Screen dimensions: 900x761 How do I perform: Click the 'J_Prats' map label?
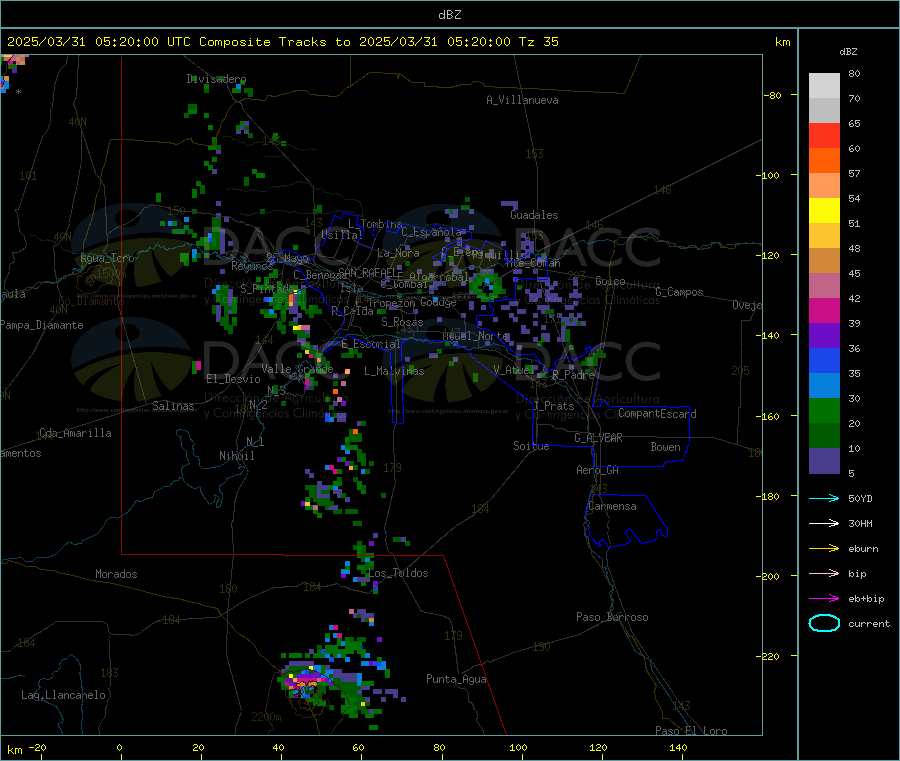click(x=553, y=405)
